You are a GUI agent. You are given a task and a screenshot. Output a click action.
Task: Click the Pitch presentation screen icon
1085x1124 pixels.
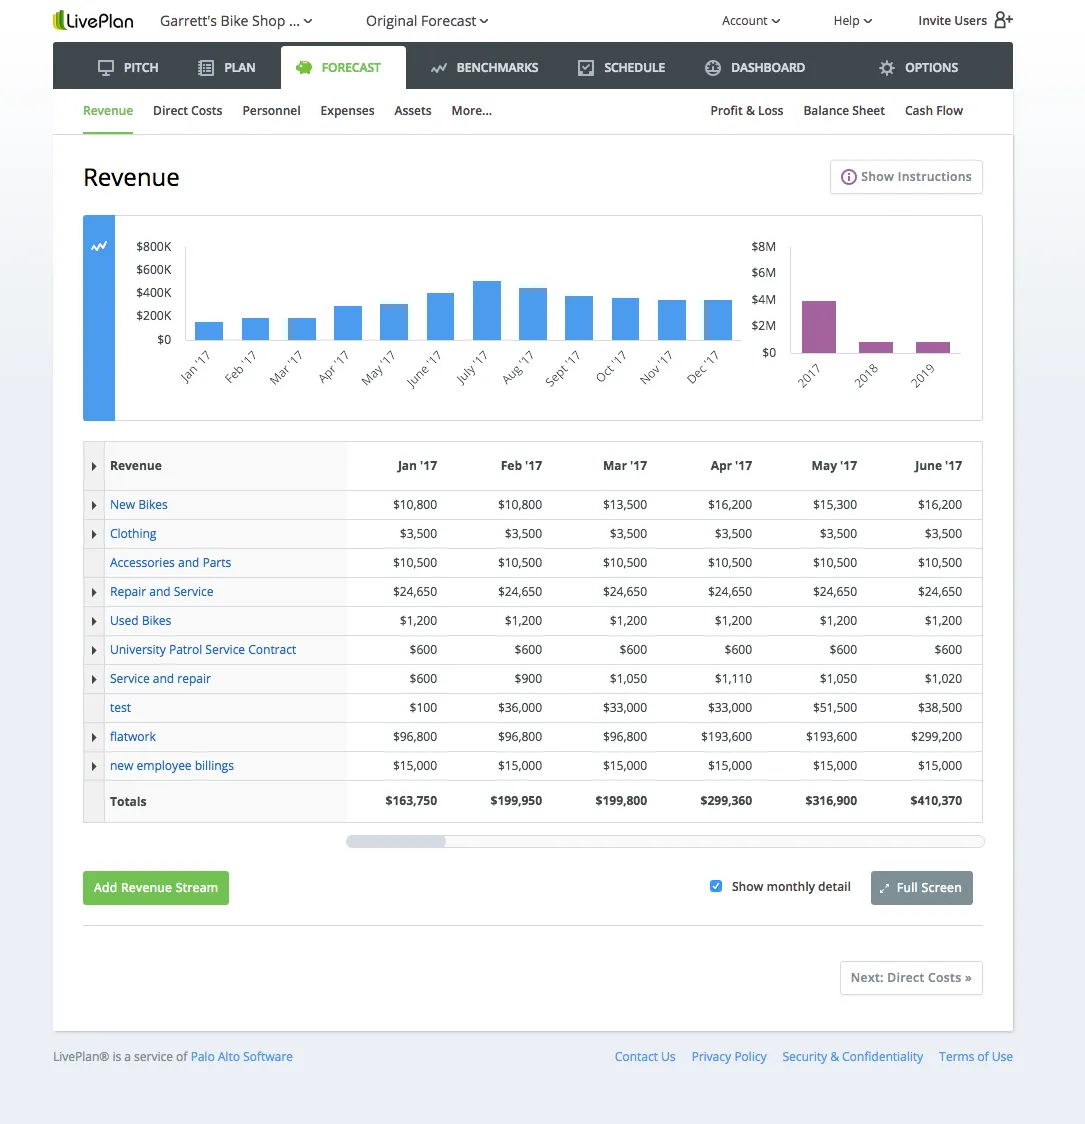pyautogui.click(x=106, y=68)
